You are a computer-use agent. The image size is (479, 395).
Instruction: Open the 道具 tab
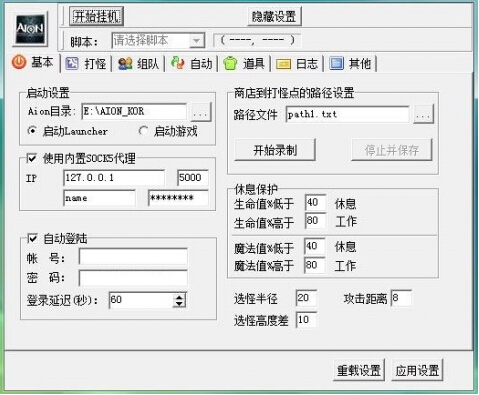pos(245,63)
